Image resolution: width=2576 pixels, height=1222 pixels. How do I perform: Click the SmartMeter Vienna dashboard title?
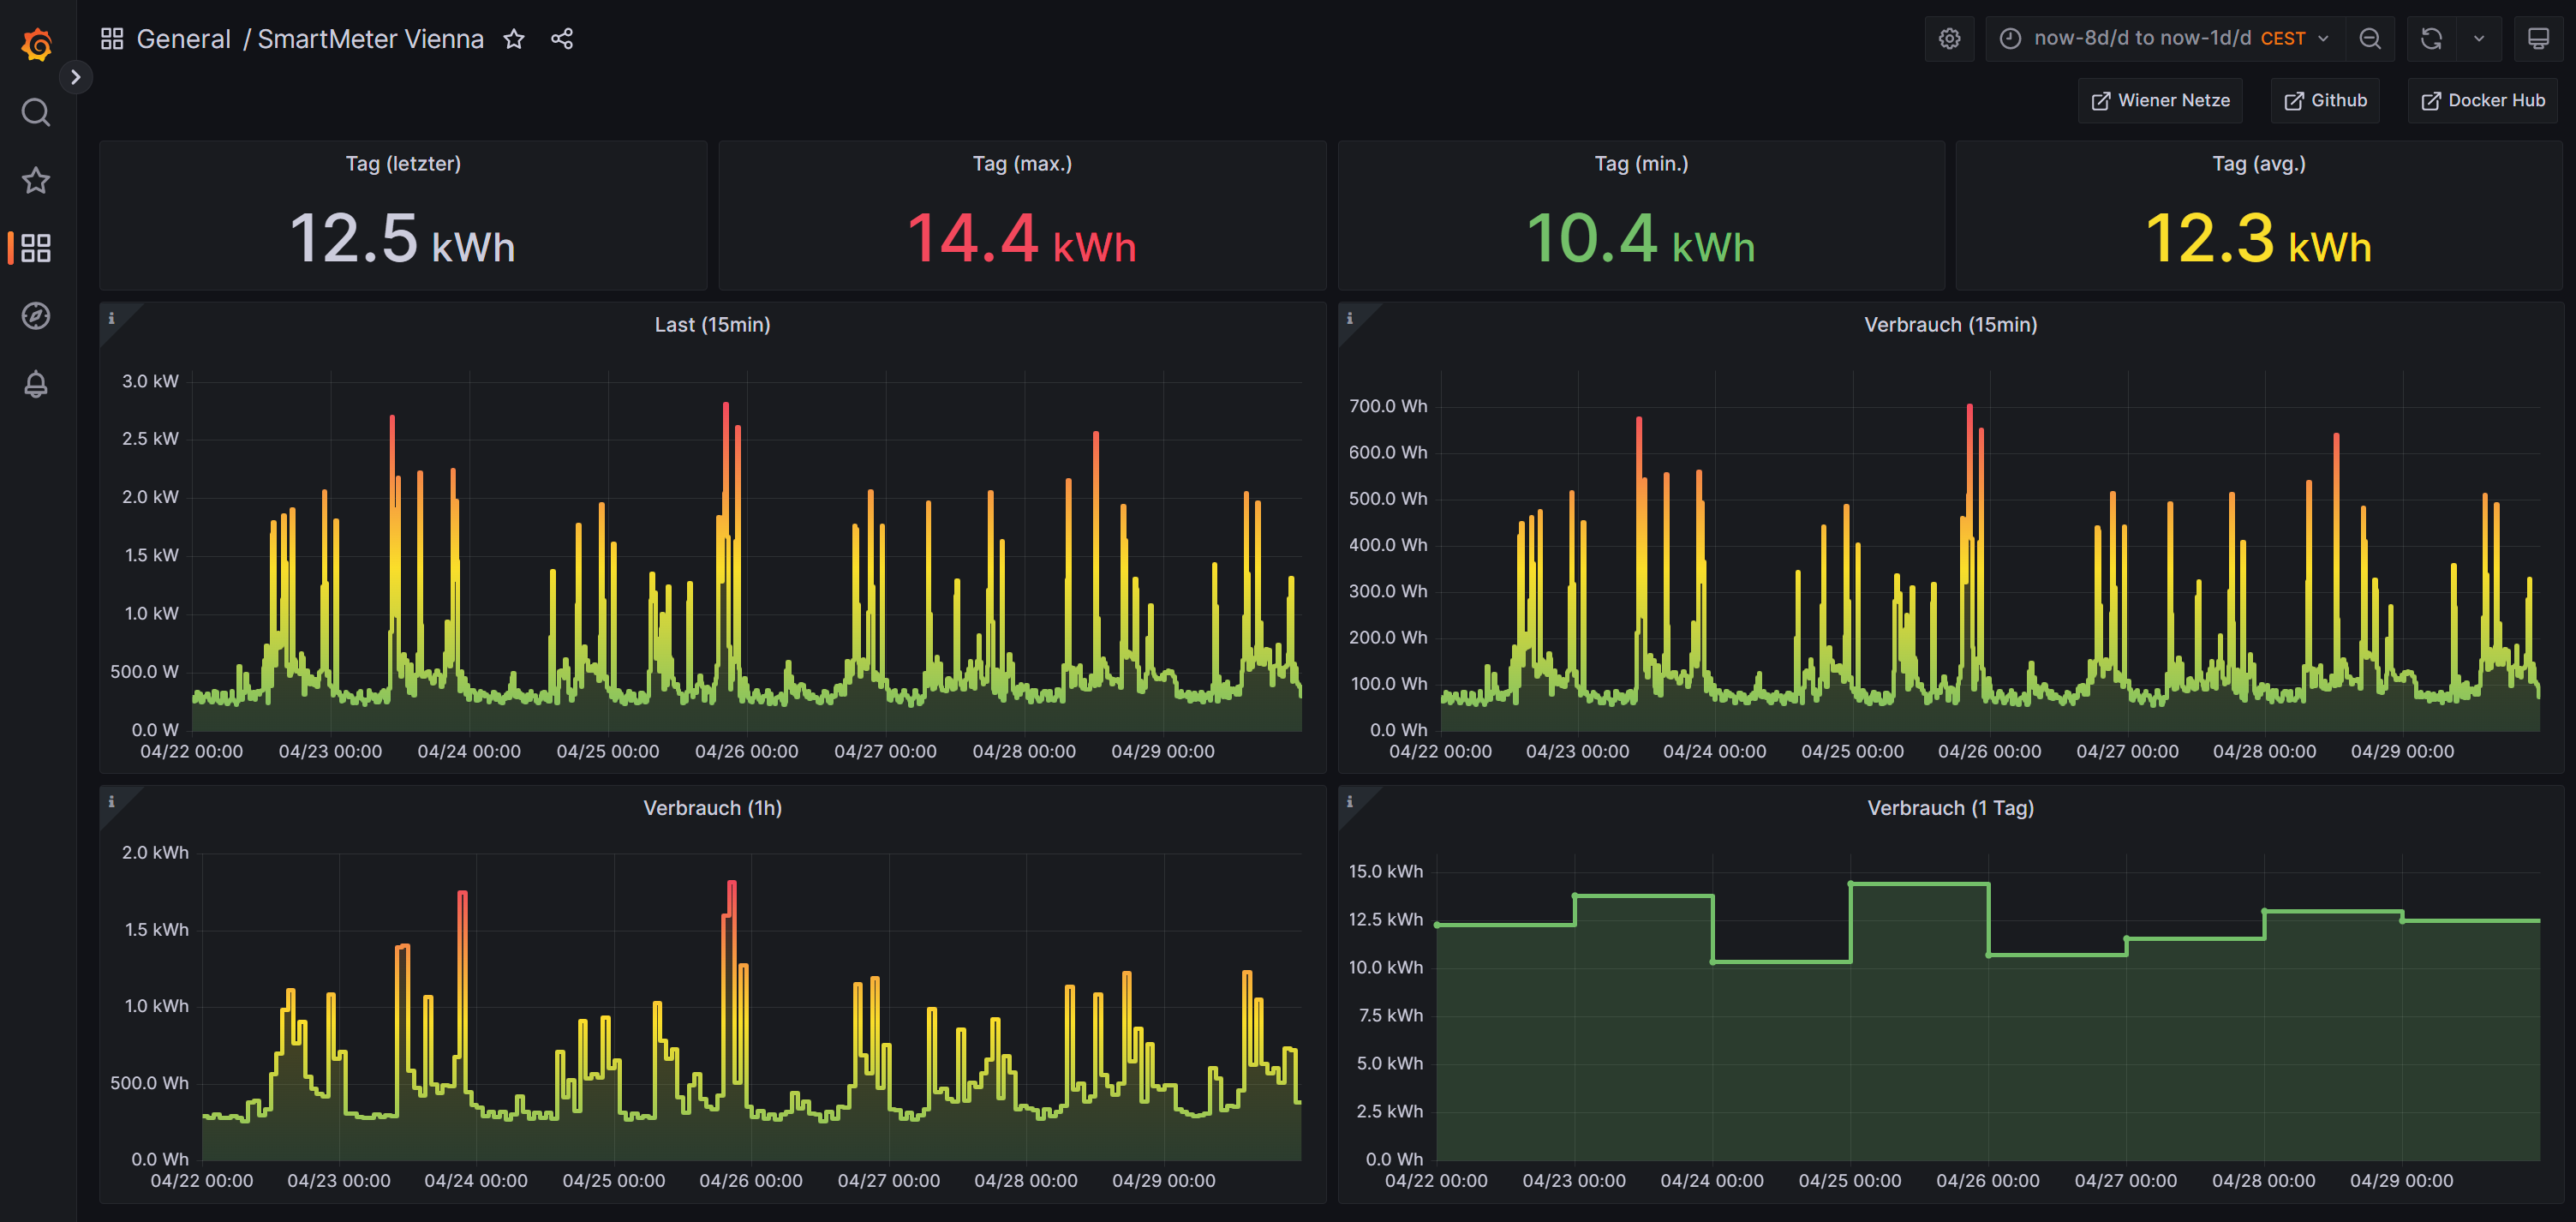tap(370, 39)
